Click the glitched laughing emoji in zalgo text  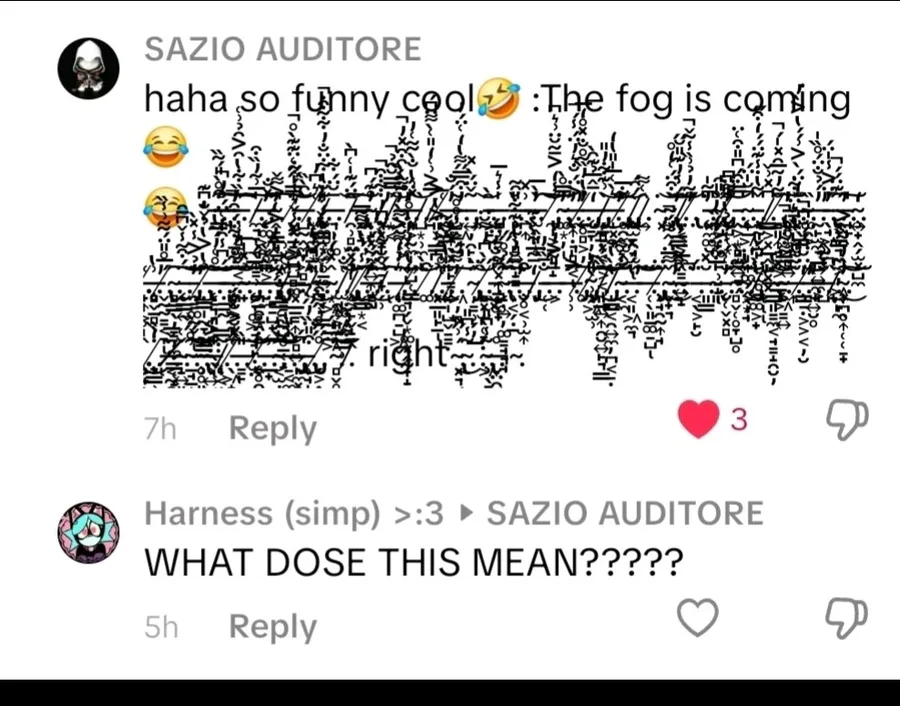pyautogui.click(x=164, y=207)
